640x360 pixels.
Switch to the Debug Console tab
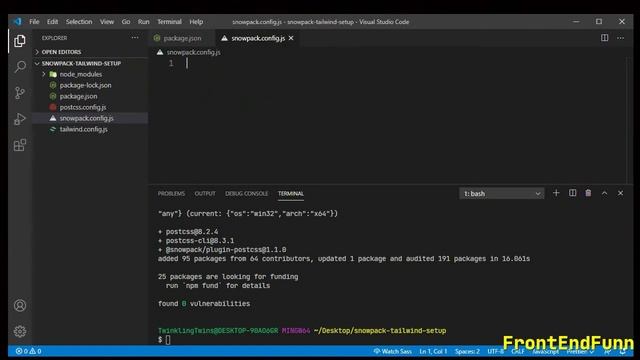click(x=247, y=193)
